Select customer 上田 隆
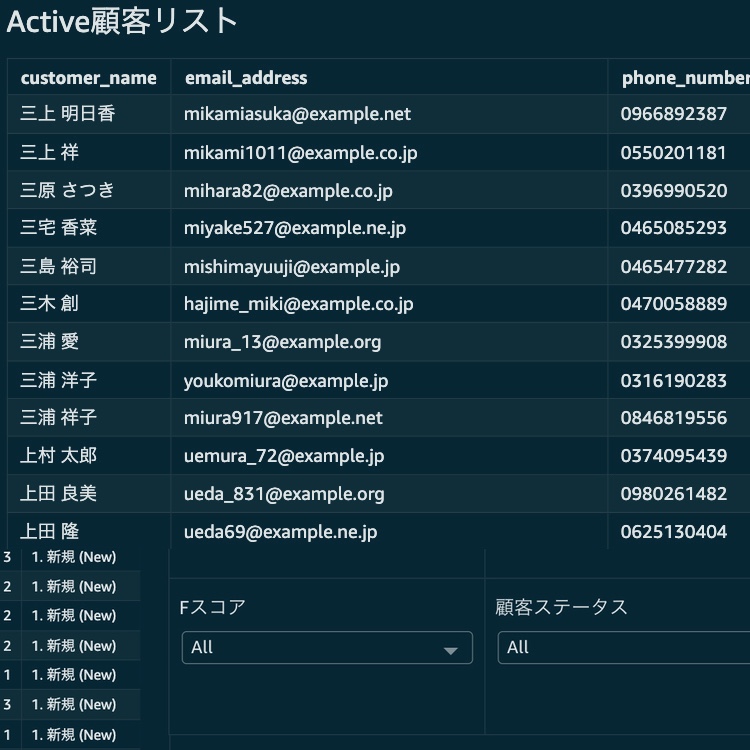The height and width of the screenshot is (750, 750). 49,532
